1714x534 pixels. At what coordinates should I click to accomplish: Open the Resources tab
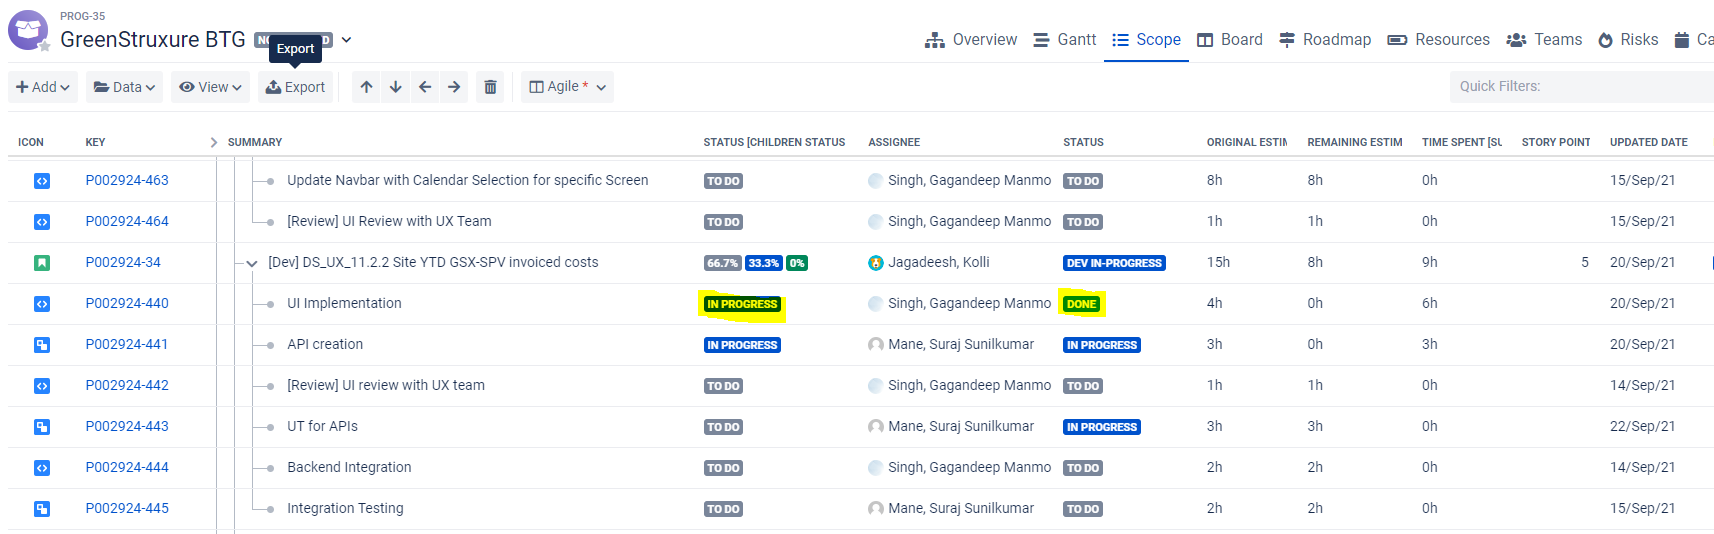coord(1438,40)
